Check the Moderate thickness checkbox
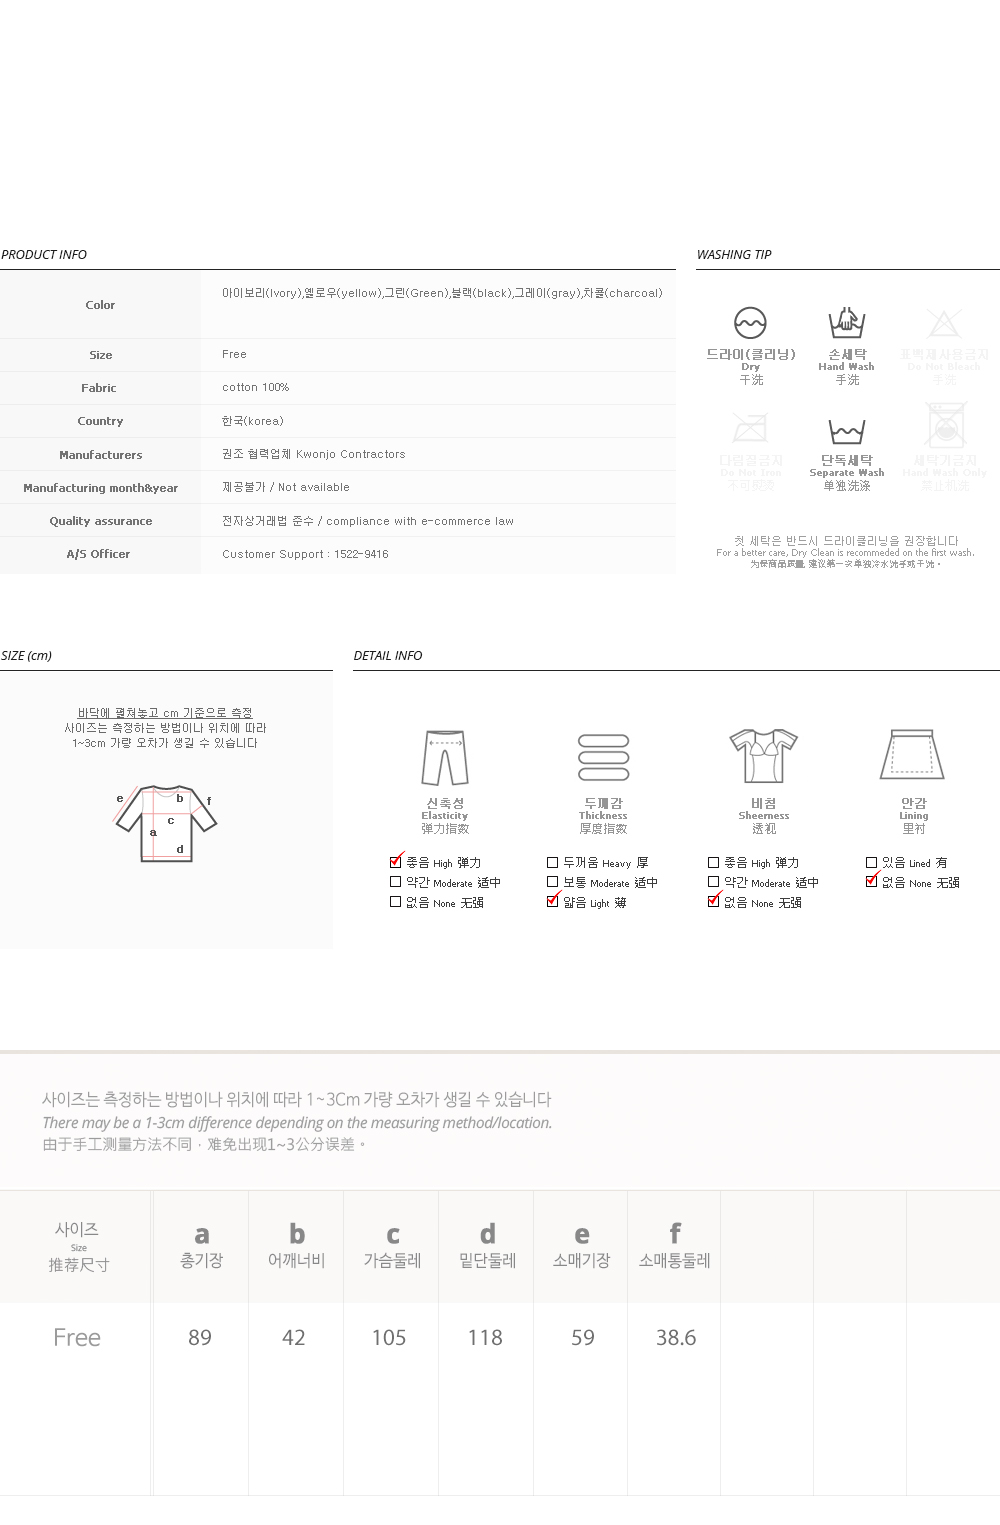Screen dimensions: 1000x1525 point(553,882)
